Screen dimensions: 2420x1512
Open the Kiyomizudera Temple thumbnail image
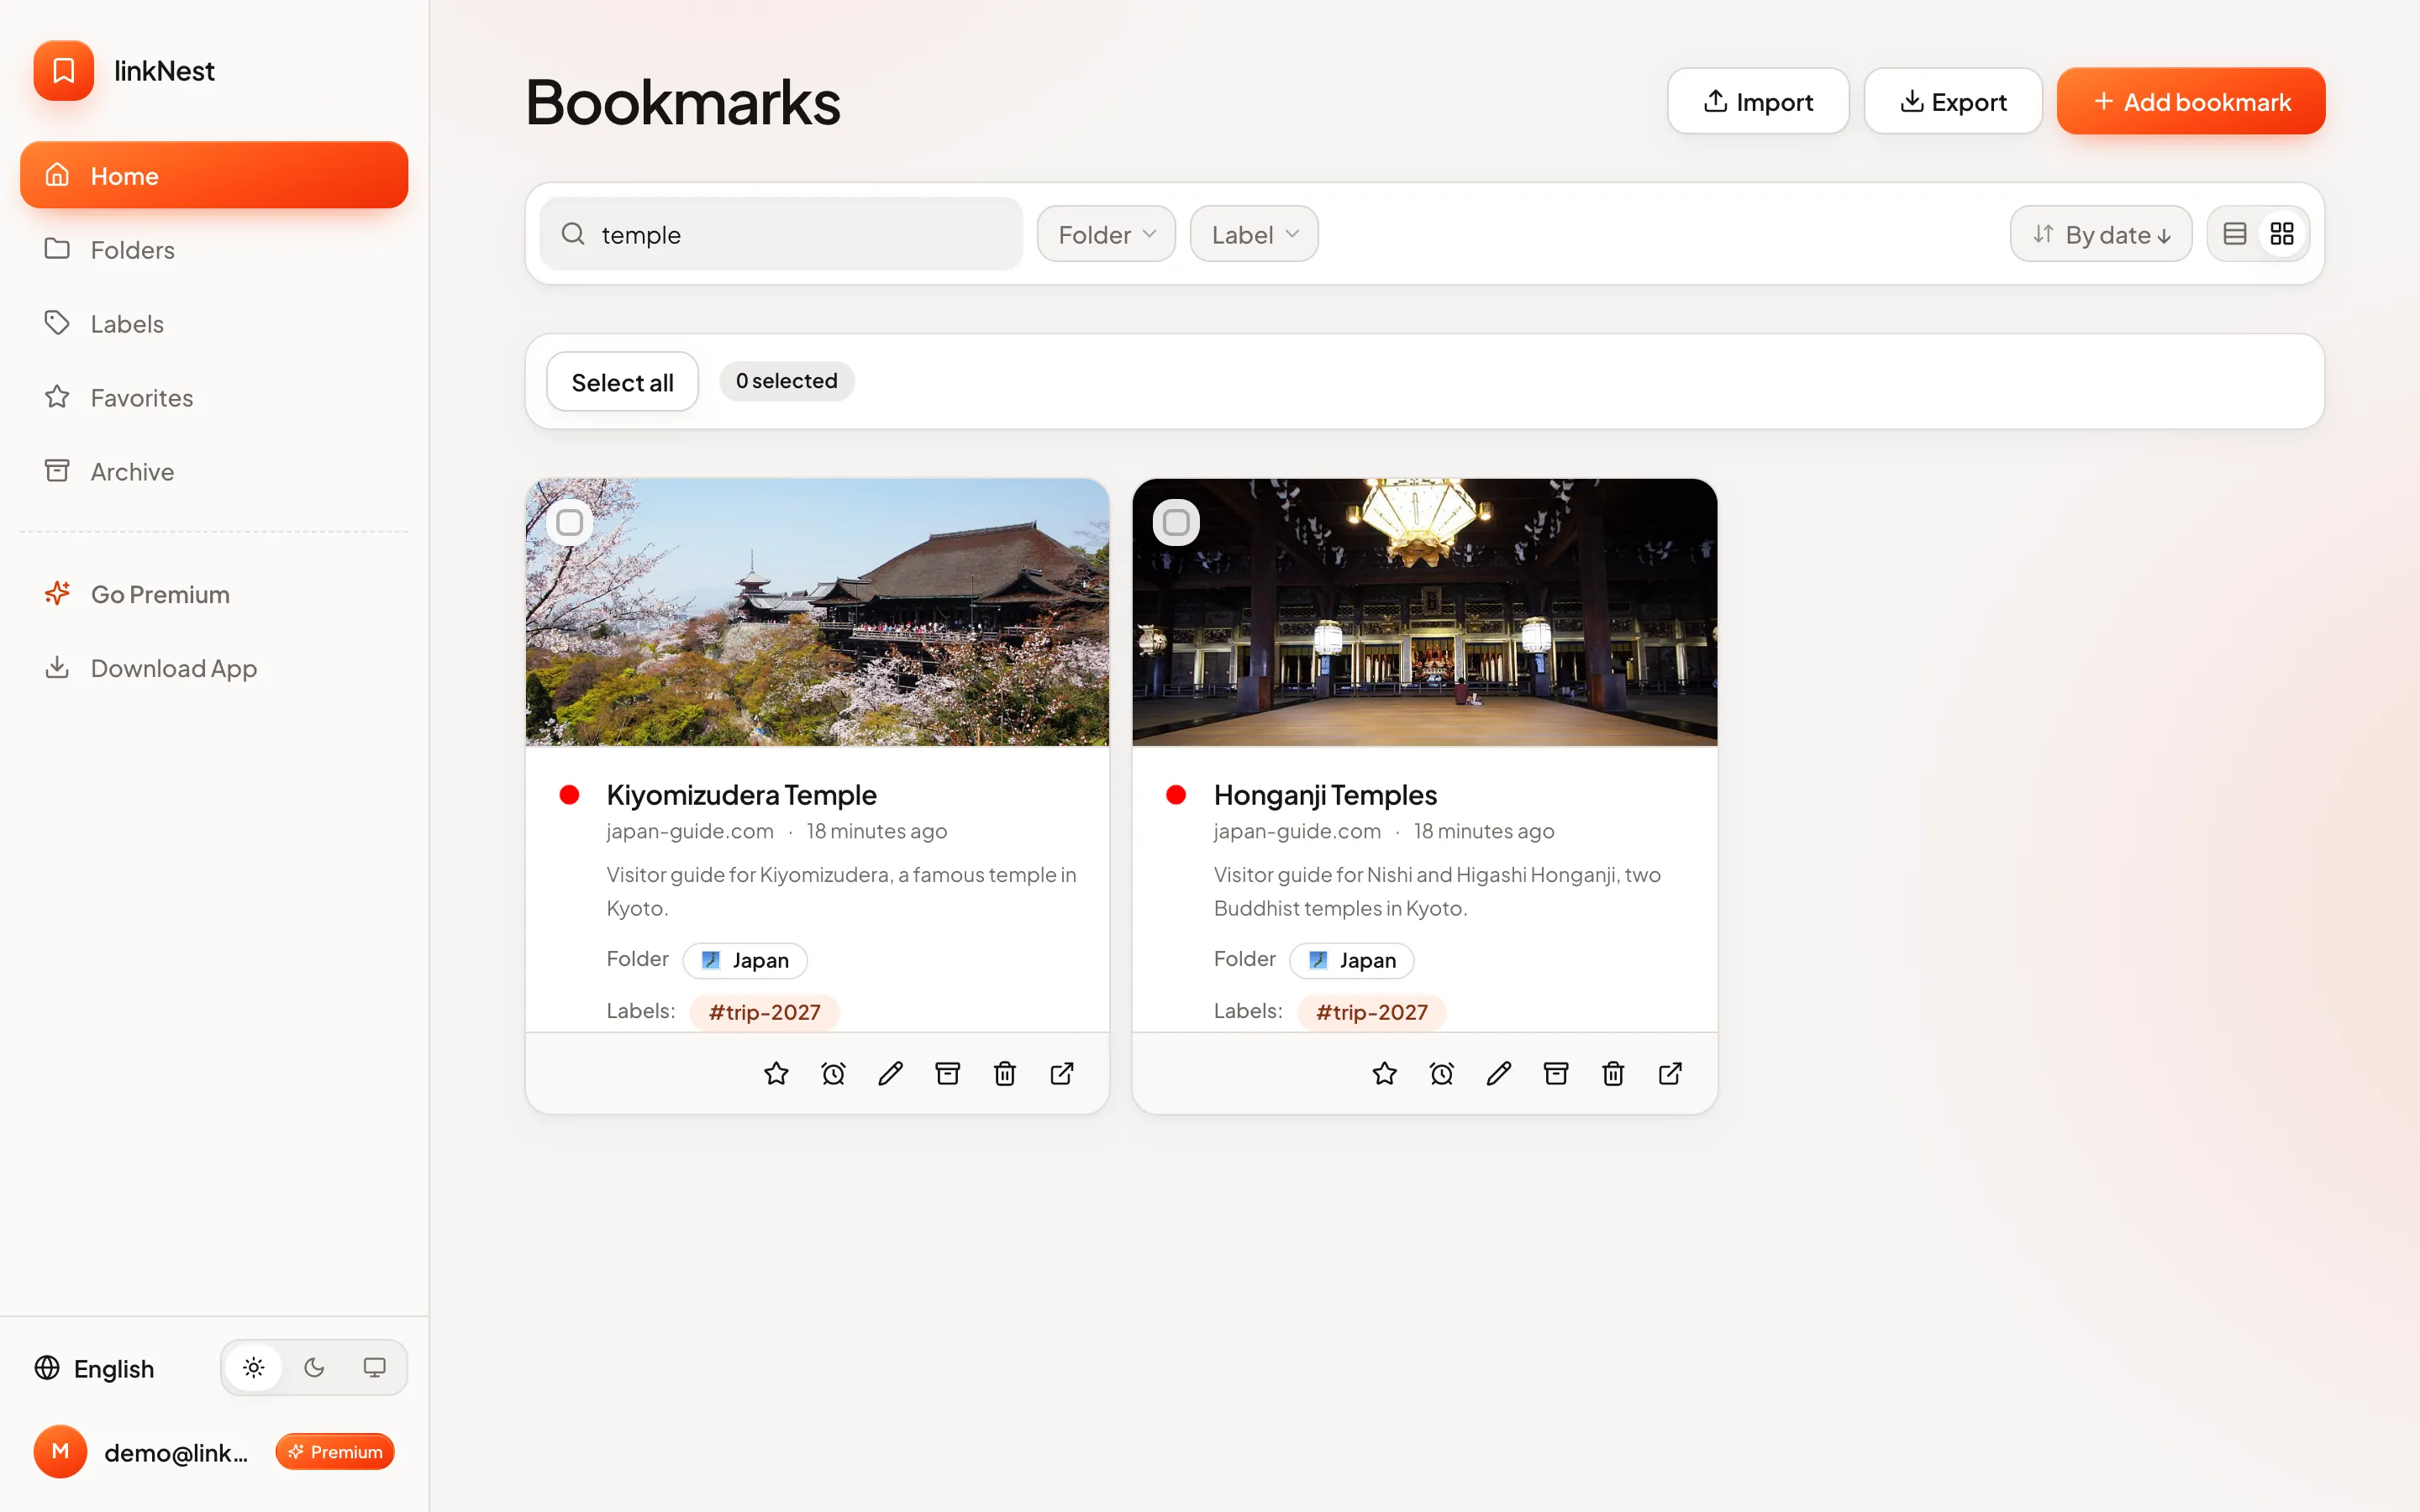tap(817, 612)
